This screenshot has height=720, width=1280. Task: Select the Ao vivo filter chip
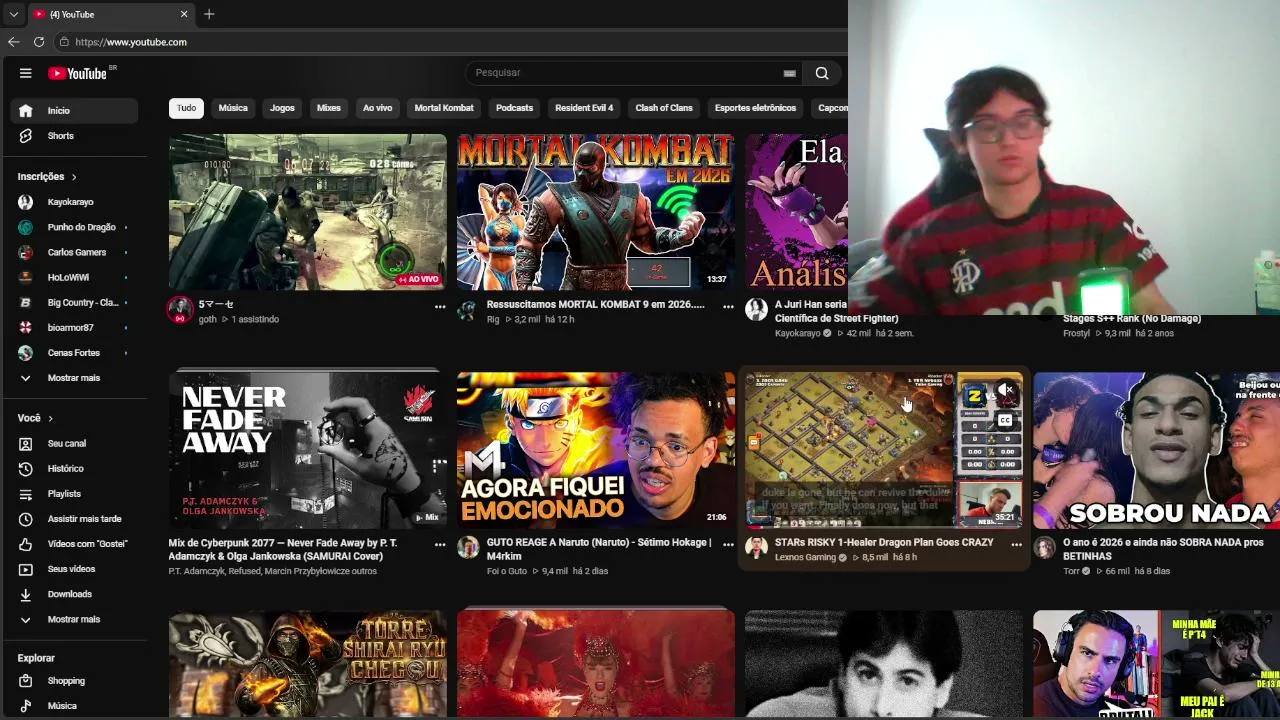point(378,108)
